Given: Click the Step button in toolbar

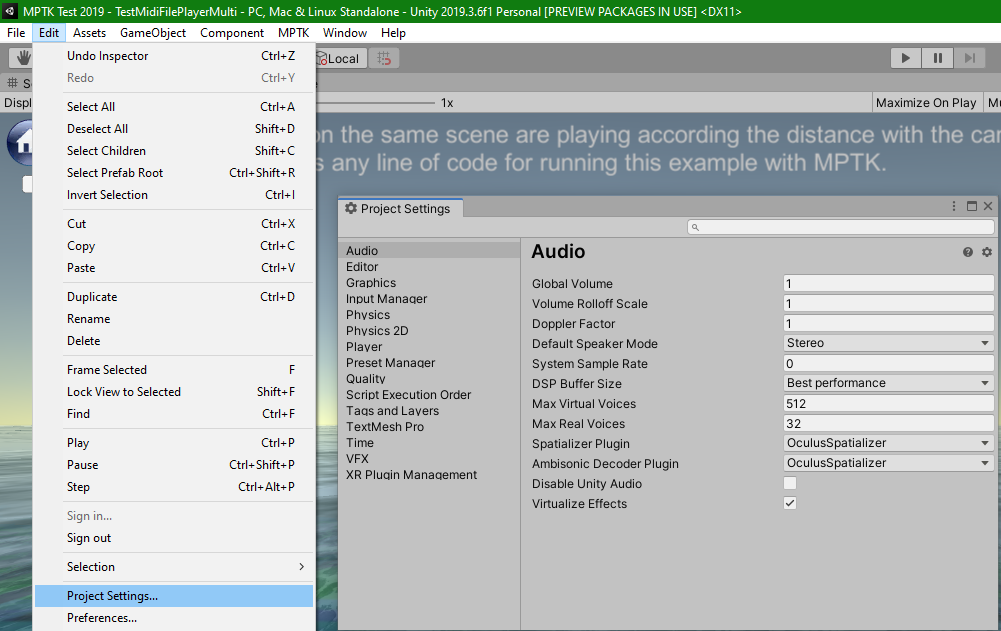Looking at the screenshot, I should 970,58.
